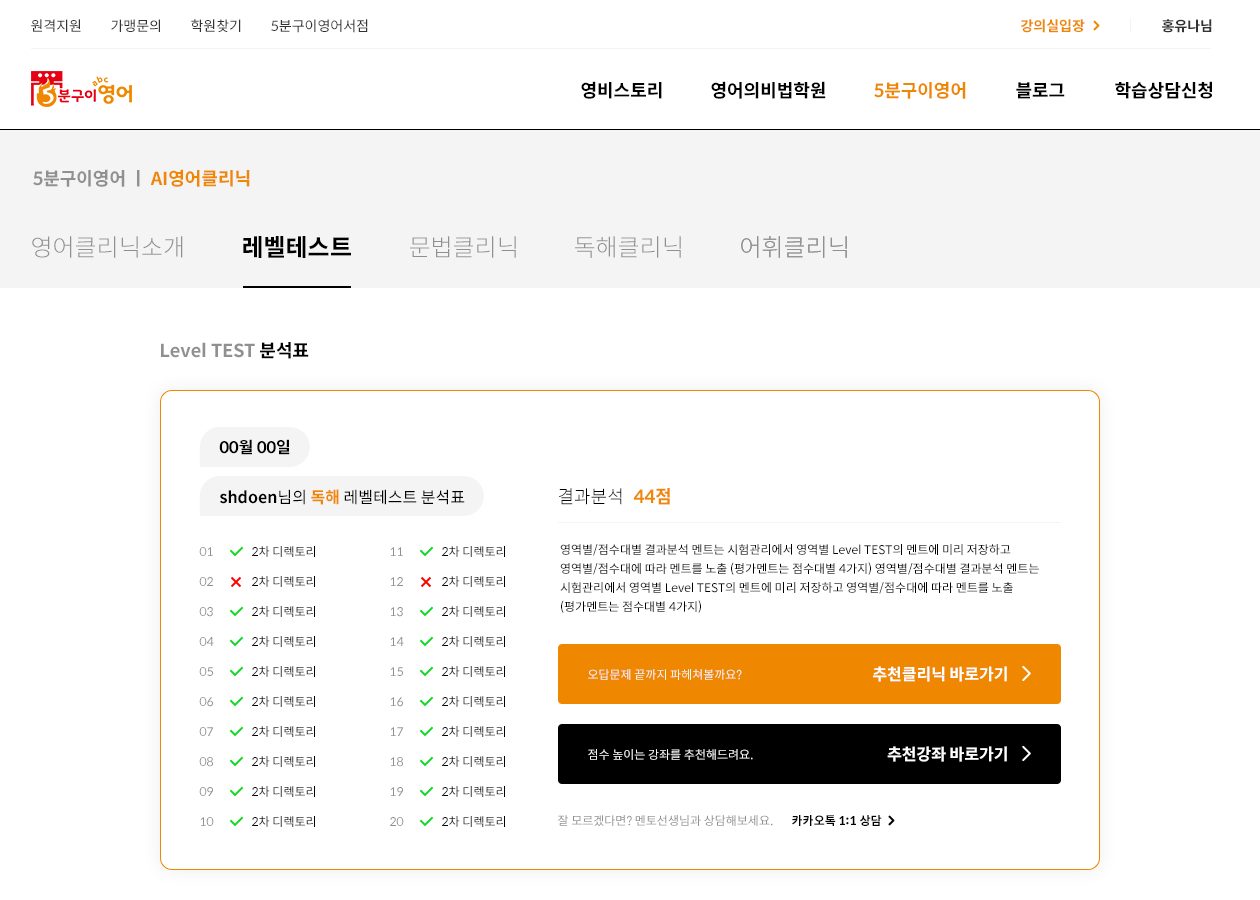Open the 학원찾기 link
1260x900 pixels.
[216, 26]
